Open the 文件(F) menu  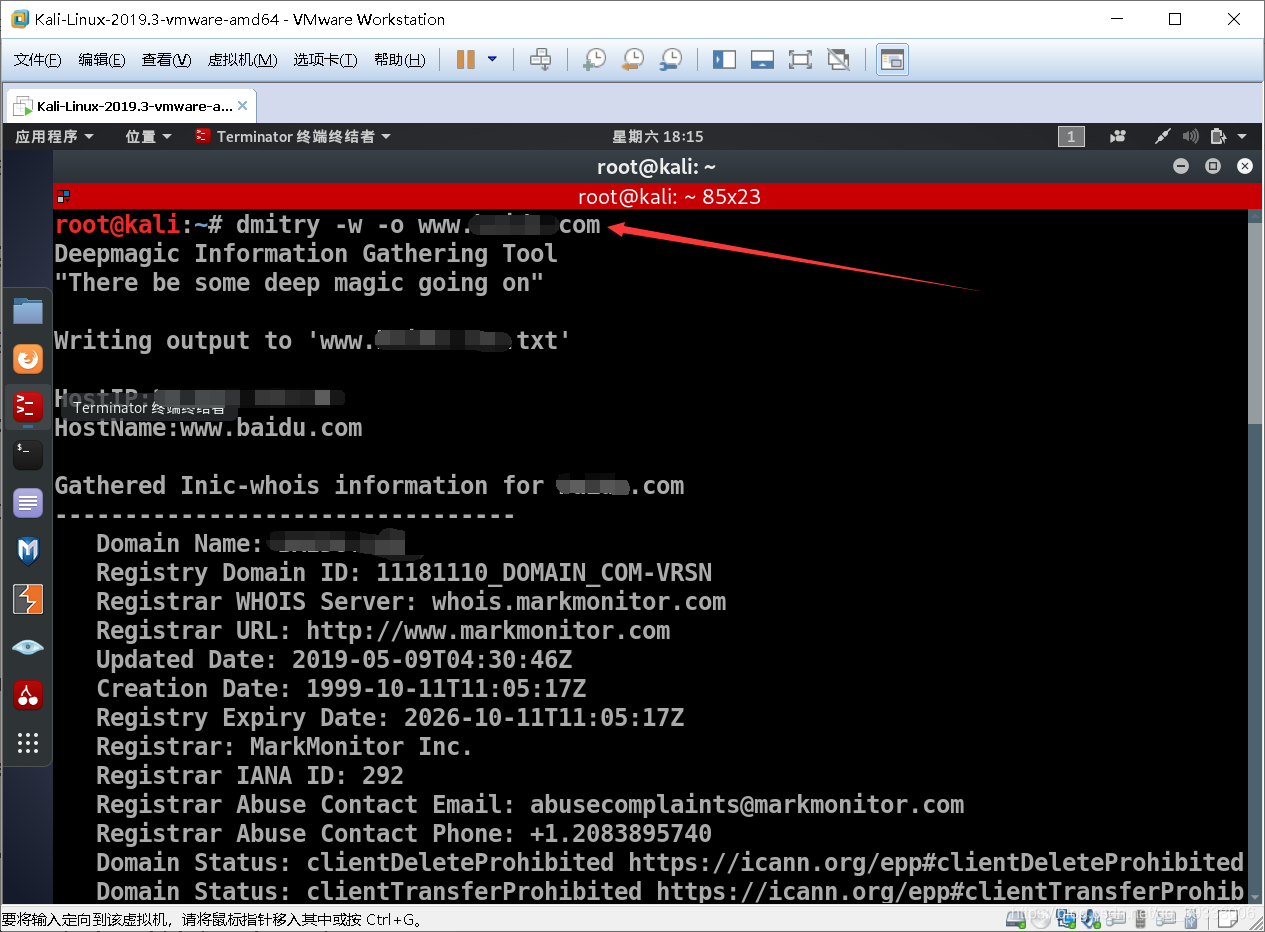(38, 60)
